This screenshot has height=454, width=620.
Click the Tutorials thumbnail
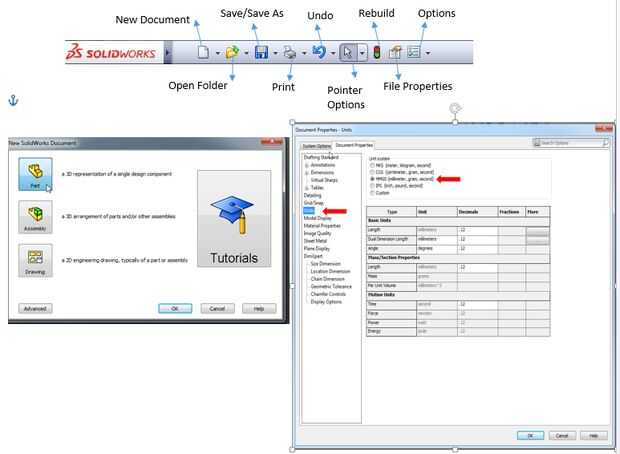click(234, 219)
